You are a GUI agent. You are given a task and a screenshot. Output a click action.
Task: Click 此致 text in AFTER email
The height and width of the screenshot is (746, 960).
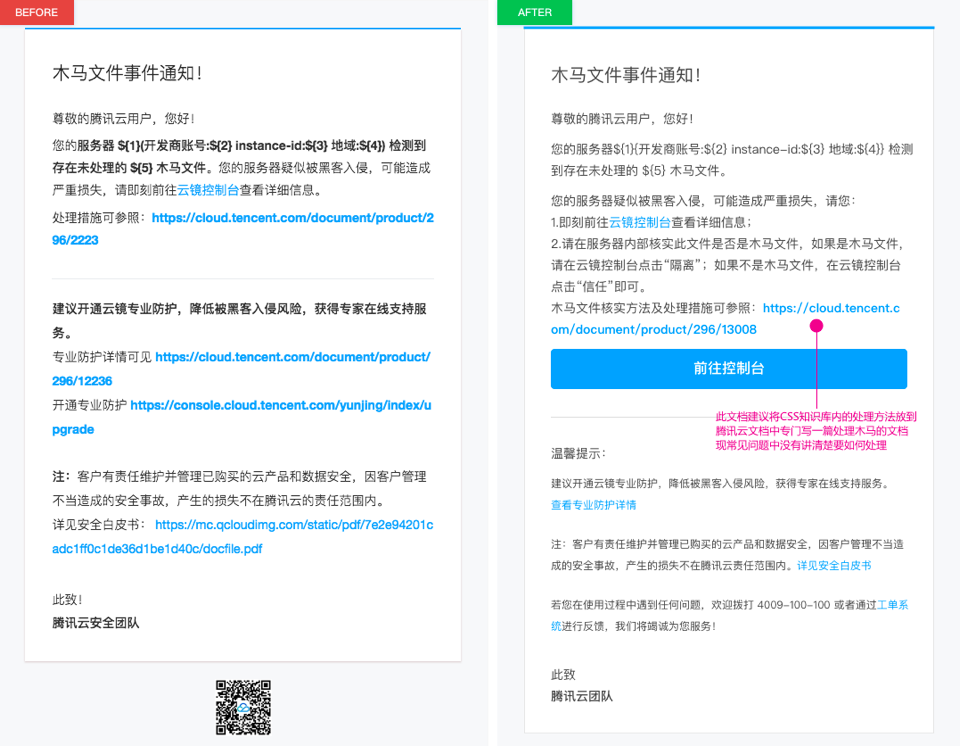coord(563,675)
